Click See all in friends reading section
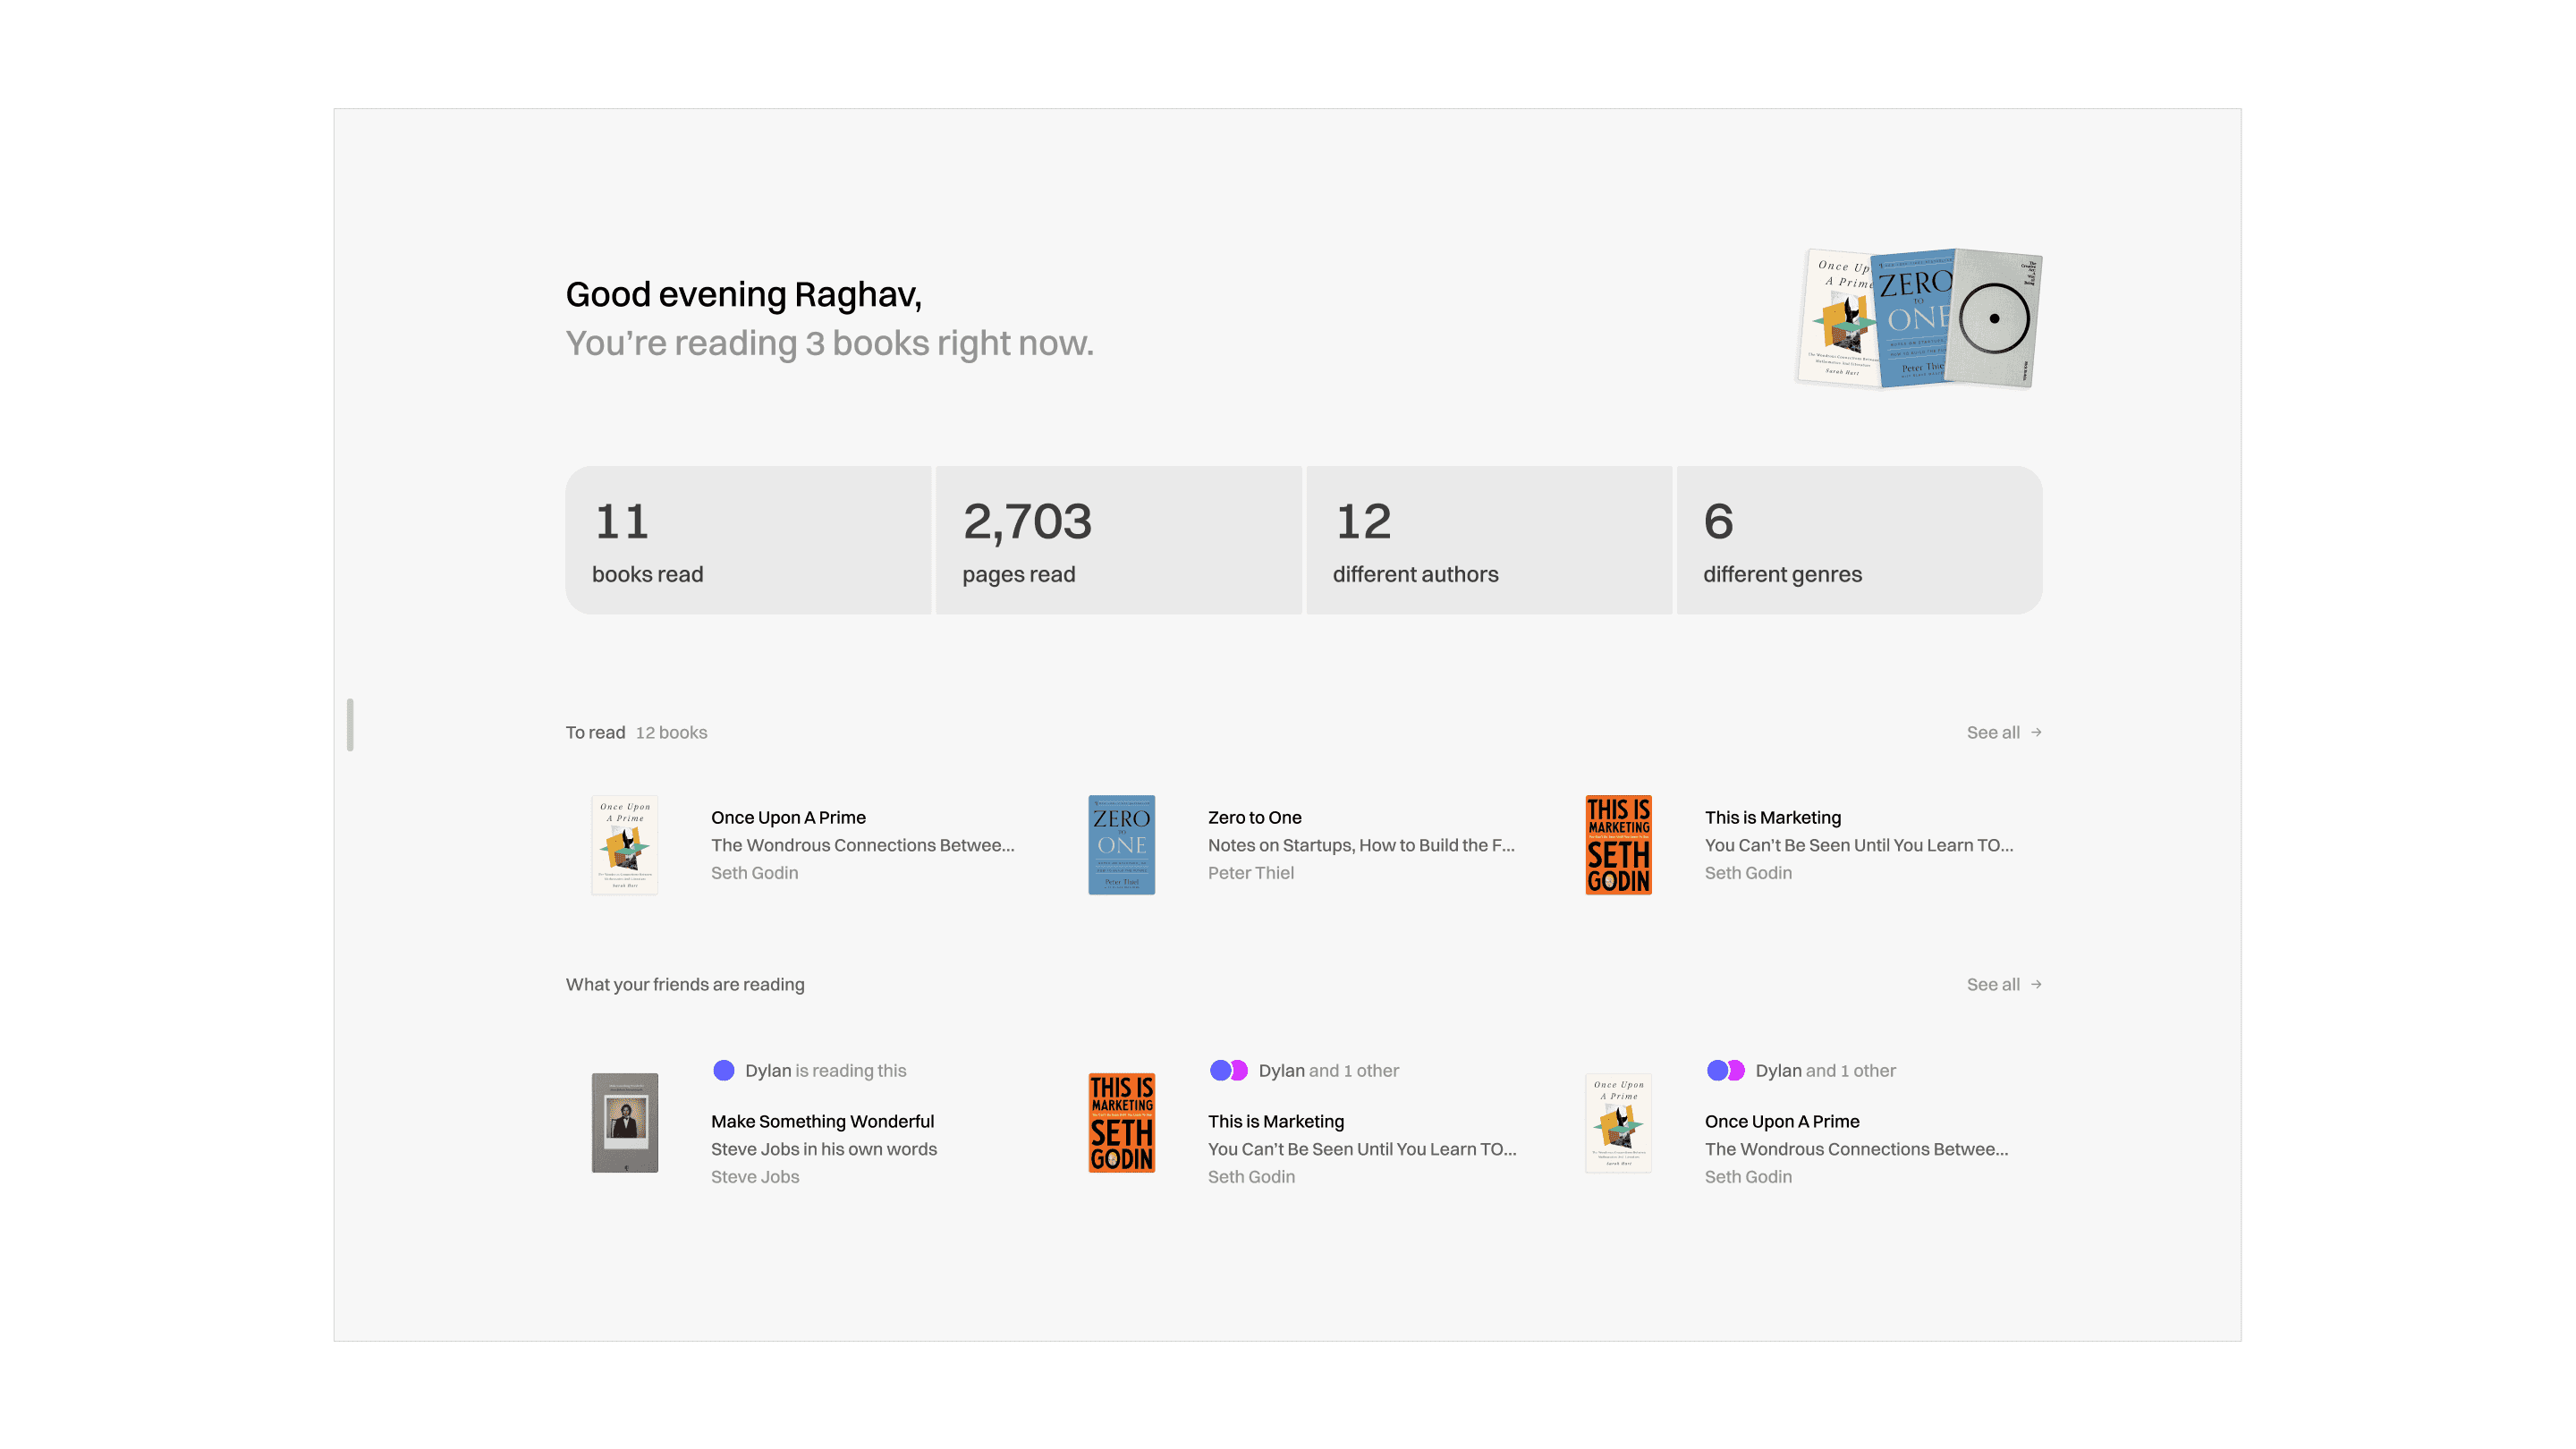Viewport: 2576px width, 1449px height. (x=1993, y=984)
